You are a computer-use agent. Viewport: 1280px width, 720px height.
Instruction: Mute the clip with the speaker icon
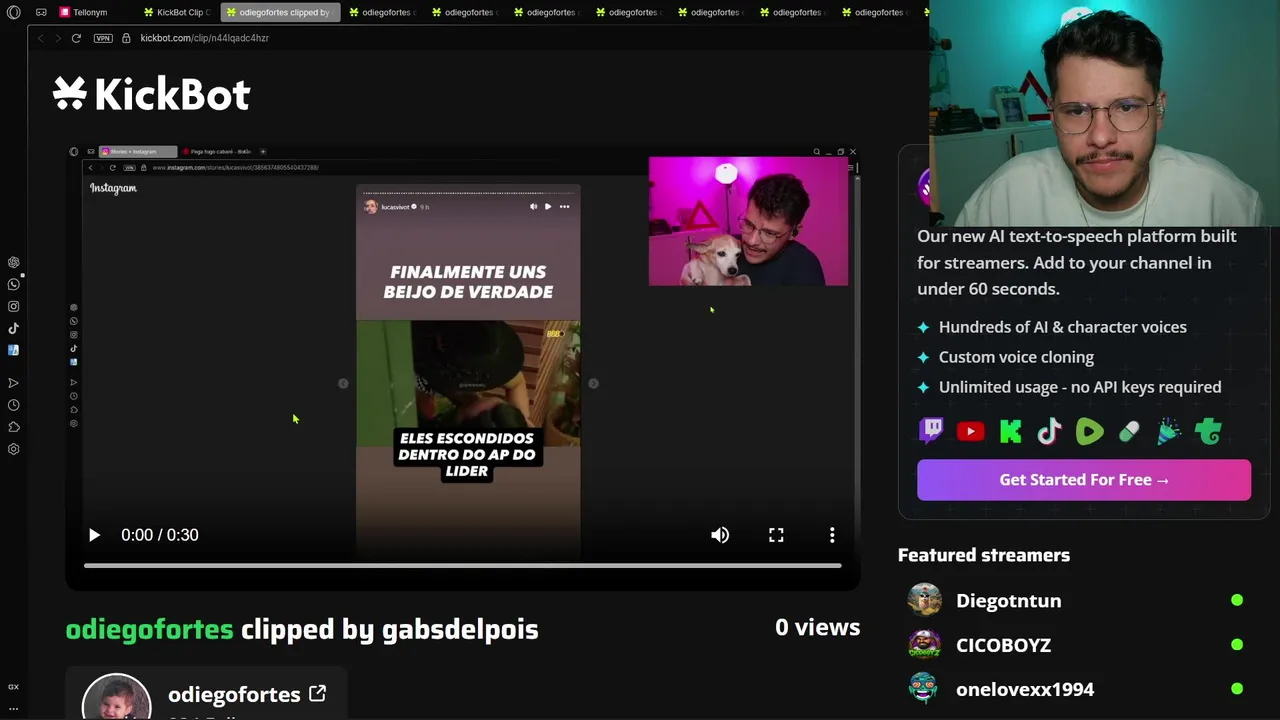720,535
